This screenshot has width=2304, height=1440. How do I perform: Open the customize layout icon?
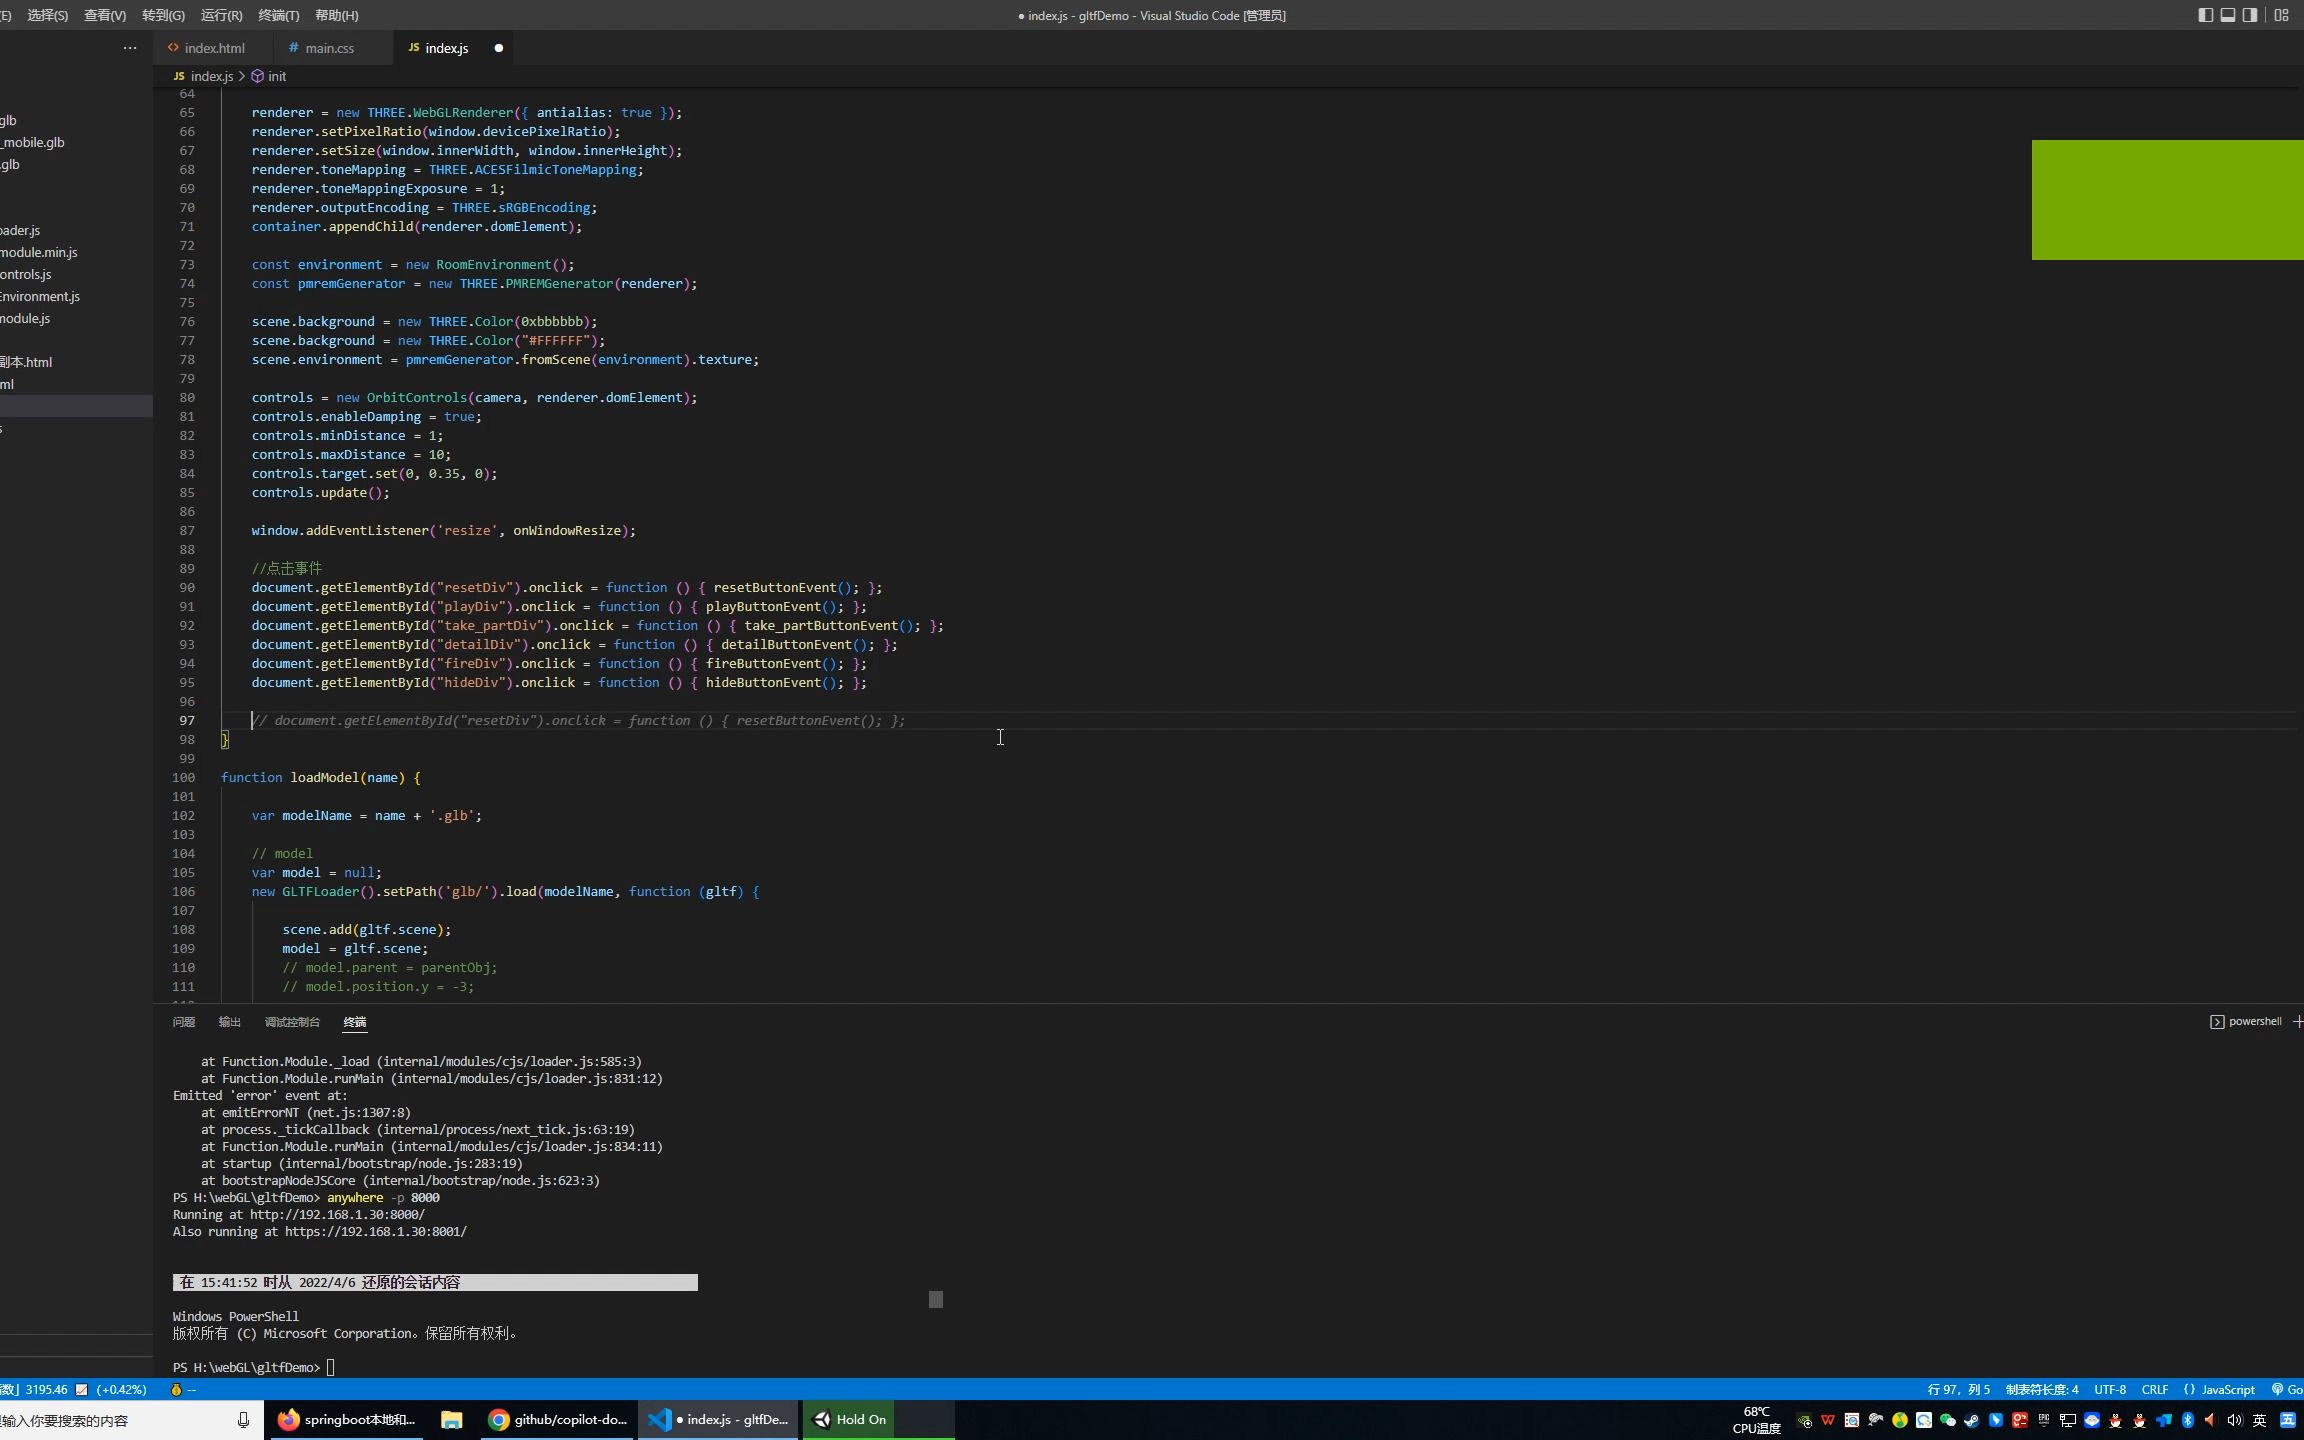coord(2281,15)
